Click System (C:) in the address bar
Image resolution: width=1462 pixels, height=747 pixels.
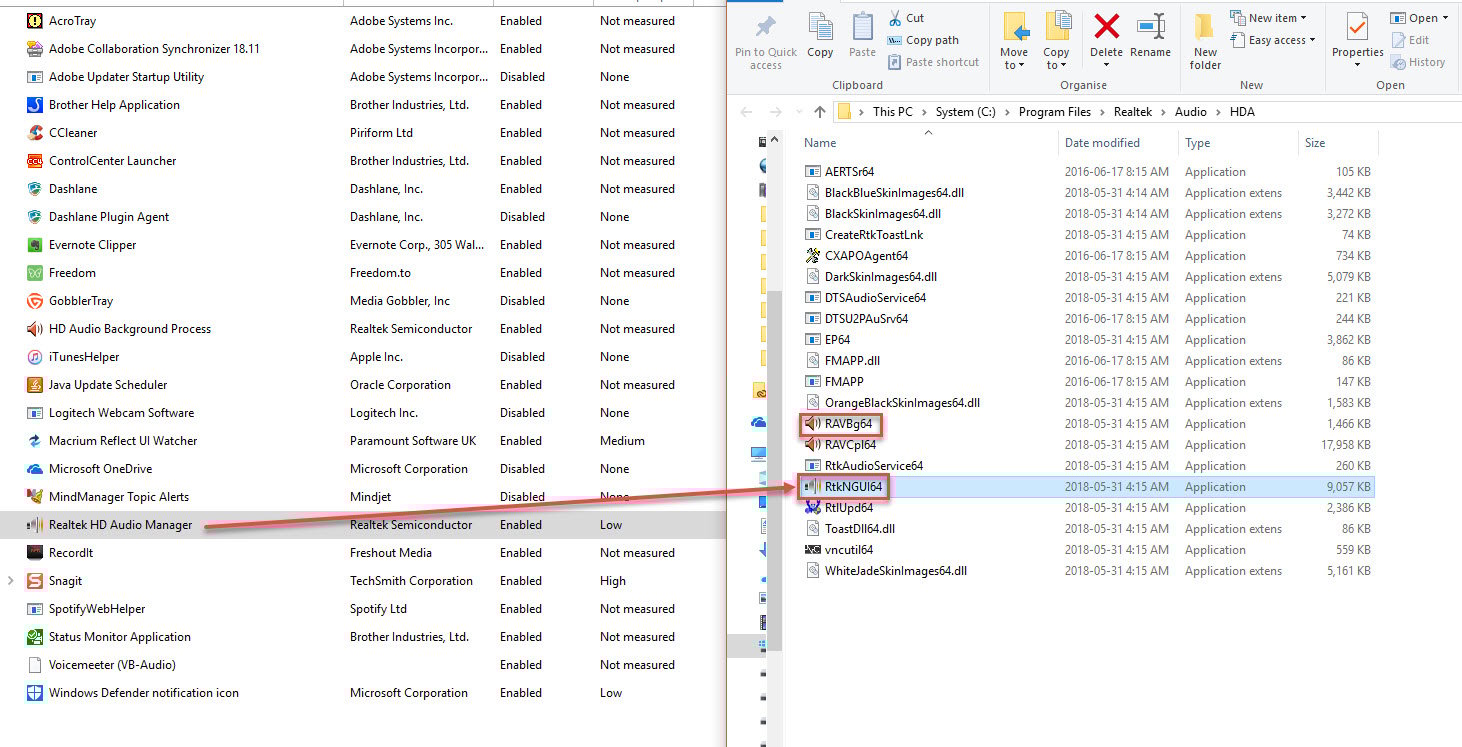[968, 112]
